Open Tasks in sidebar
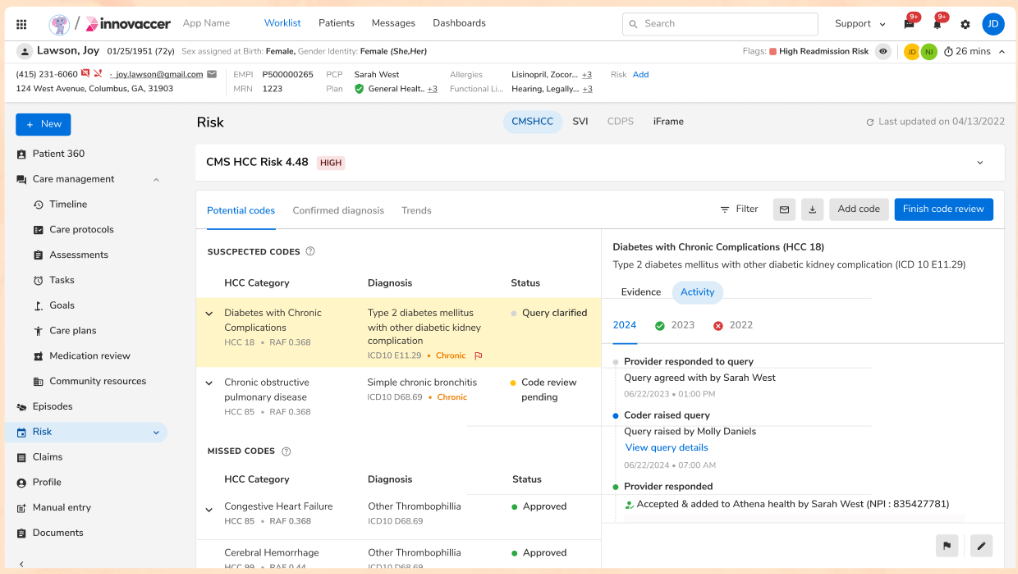This screenshot has height=574, width=1018. coord(62,281)
